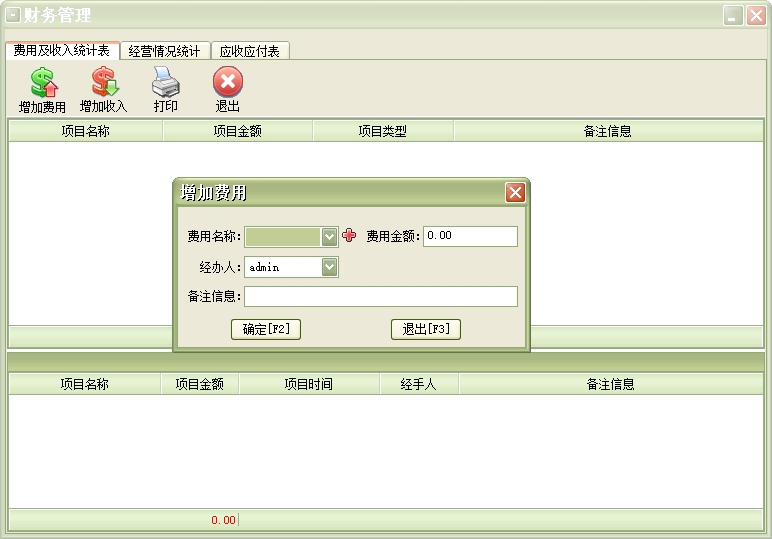Switch to the 经营情况统计 tab
Screen dimensions: 772x539
click(x=165, y=51)
